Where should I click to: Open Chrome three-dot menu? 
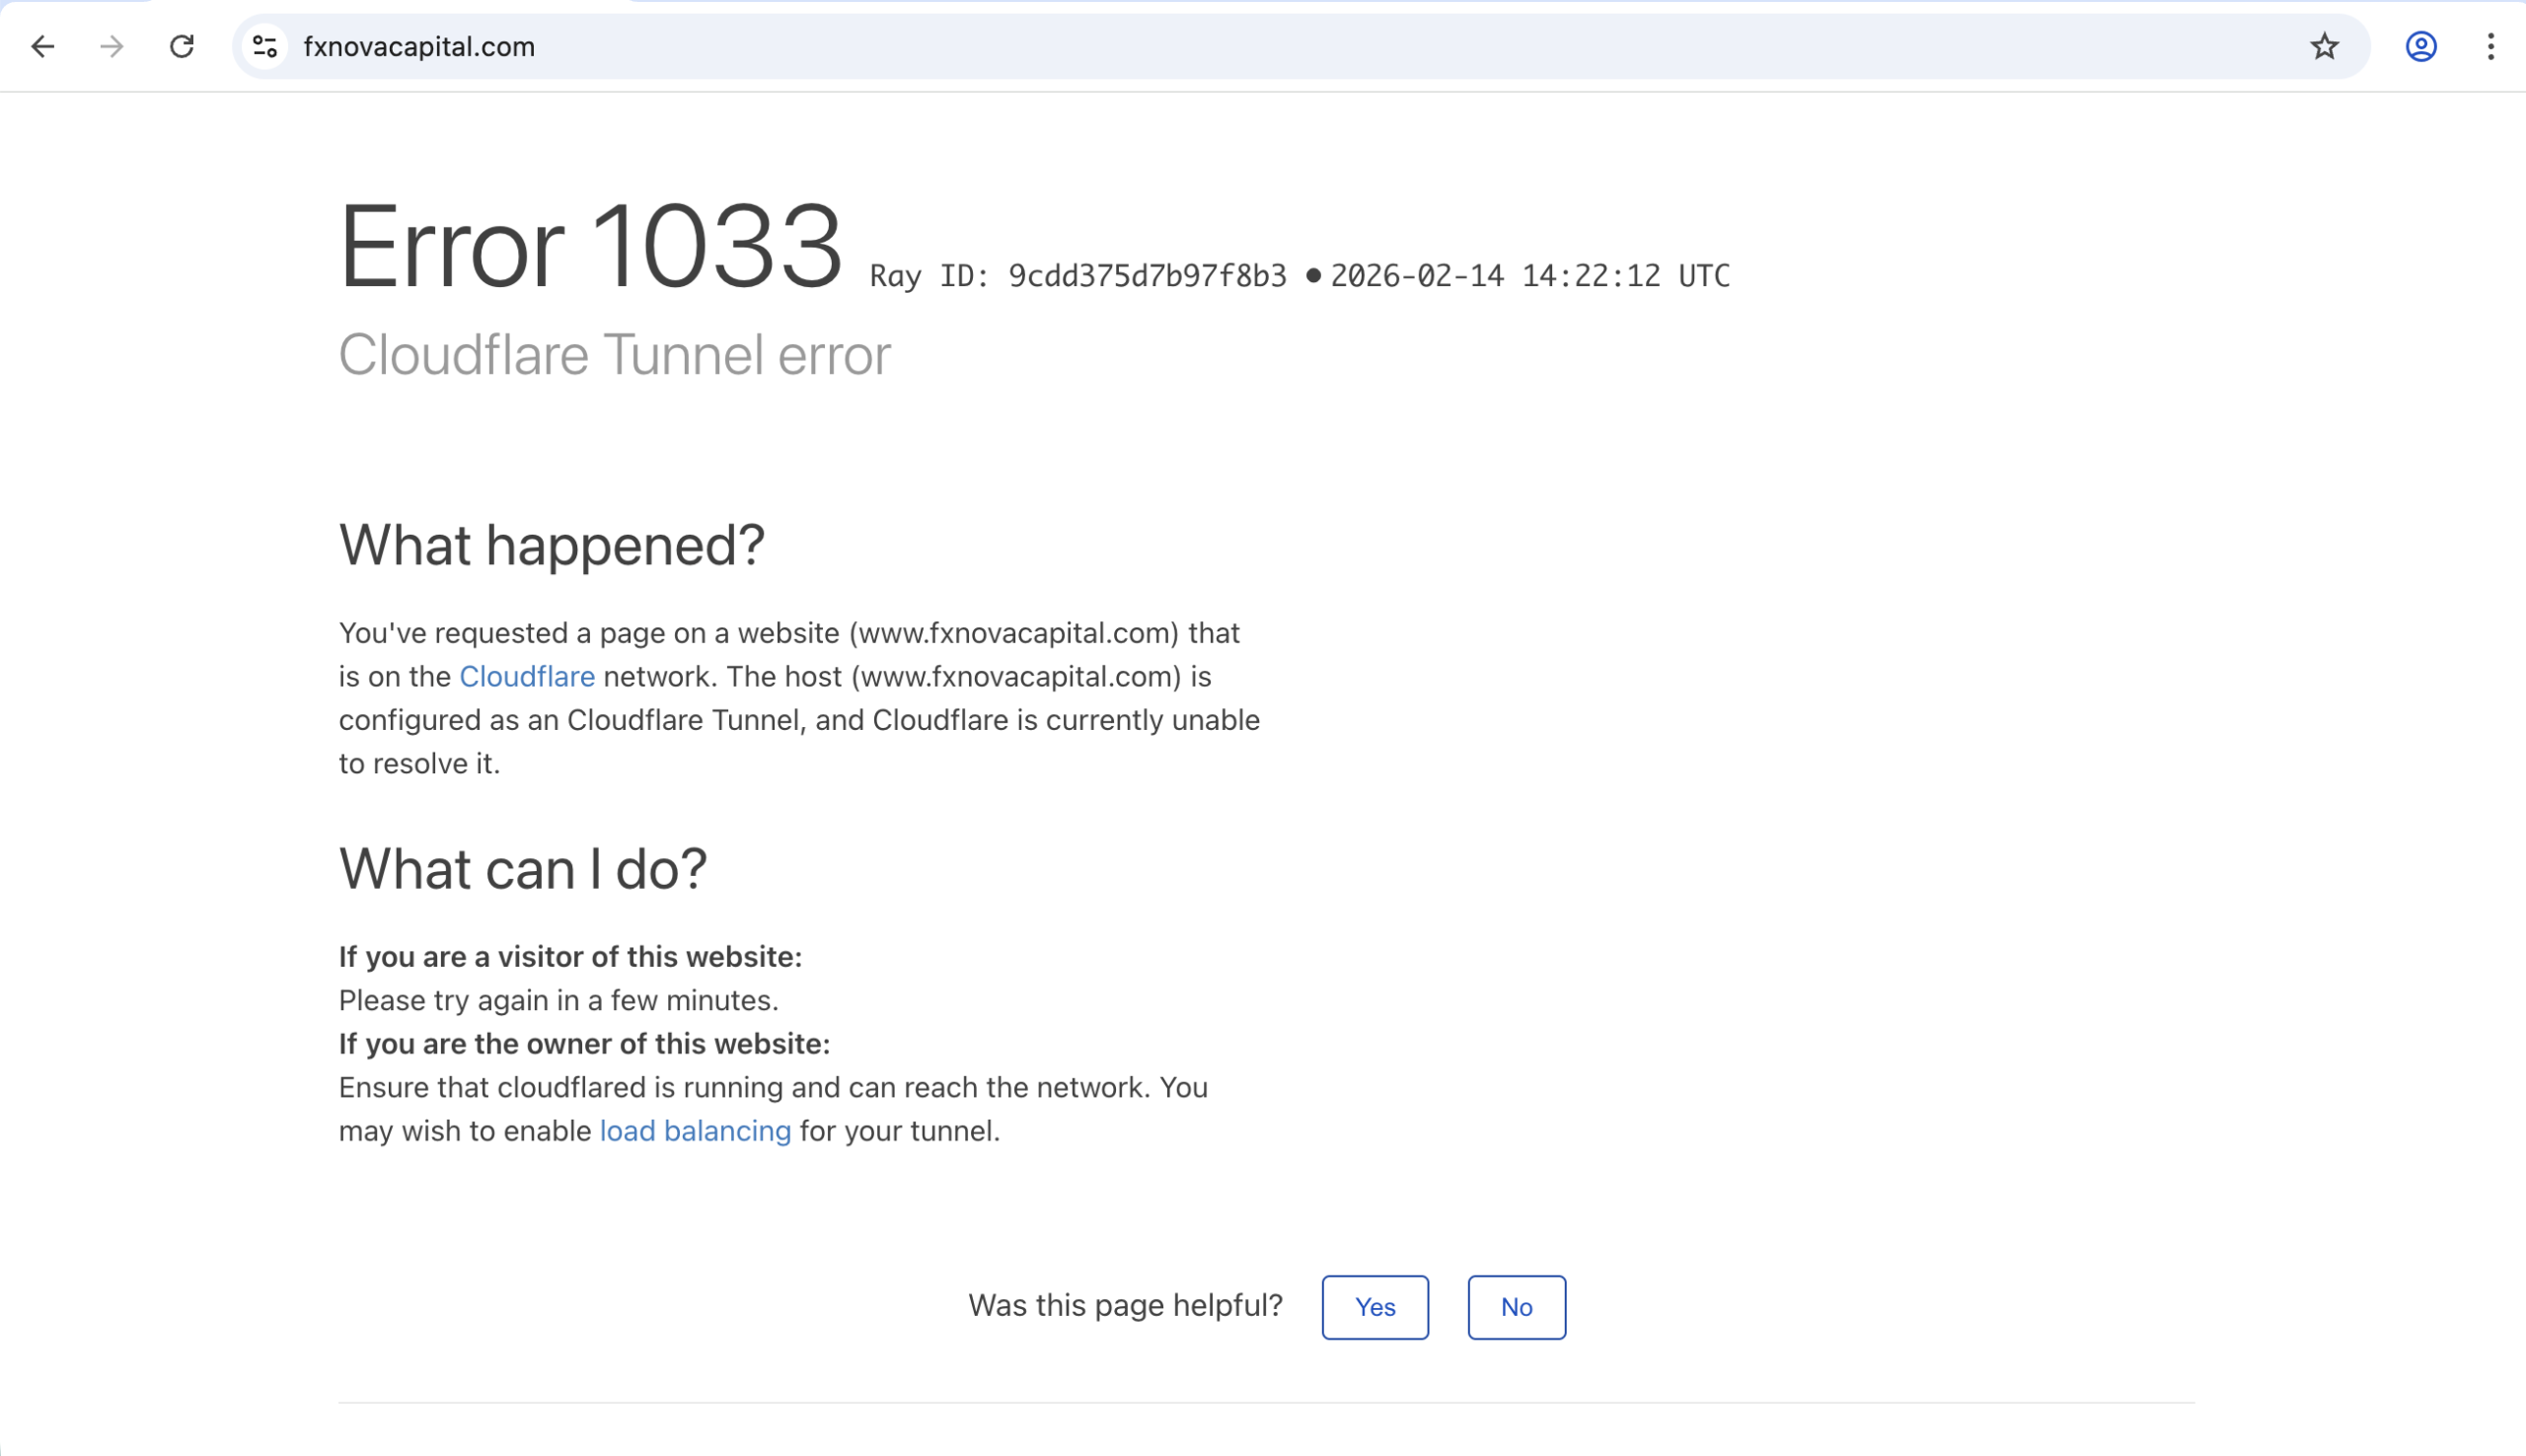point(2489,46)
